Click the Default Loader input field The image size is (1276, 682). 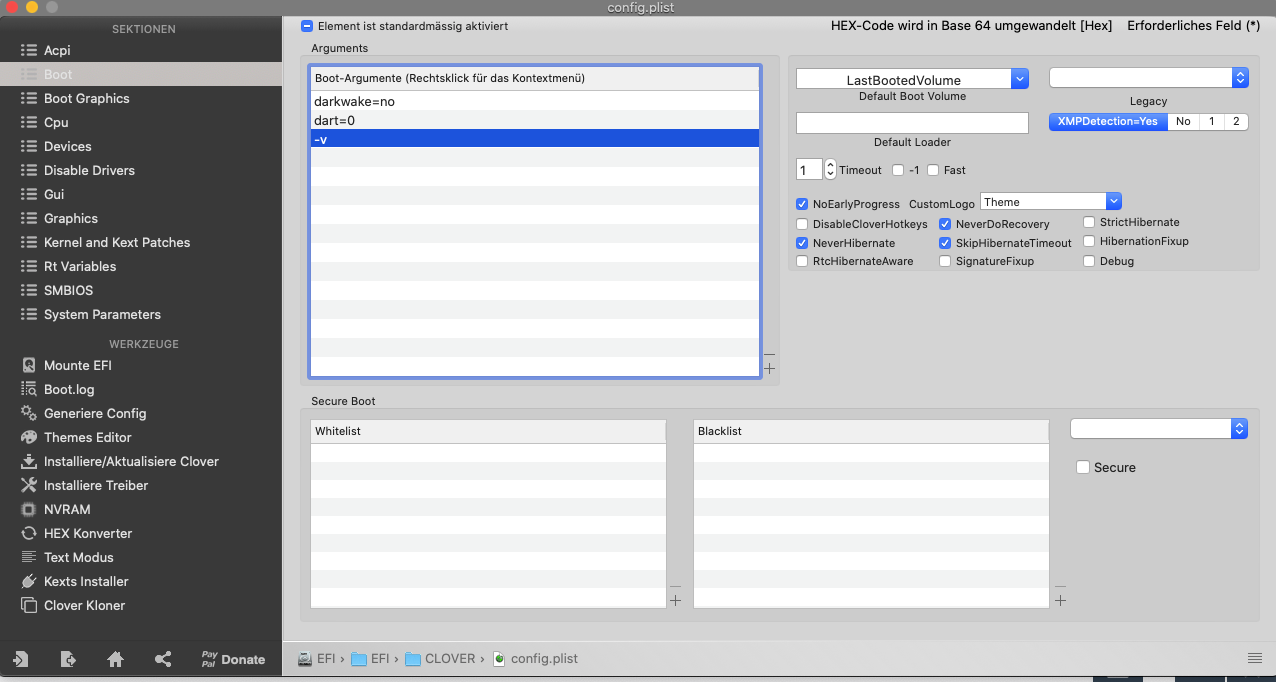(912, 122)
